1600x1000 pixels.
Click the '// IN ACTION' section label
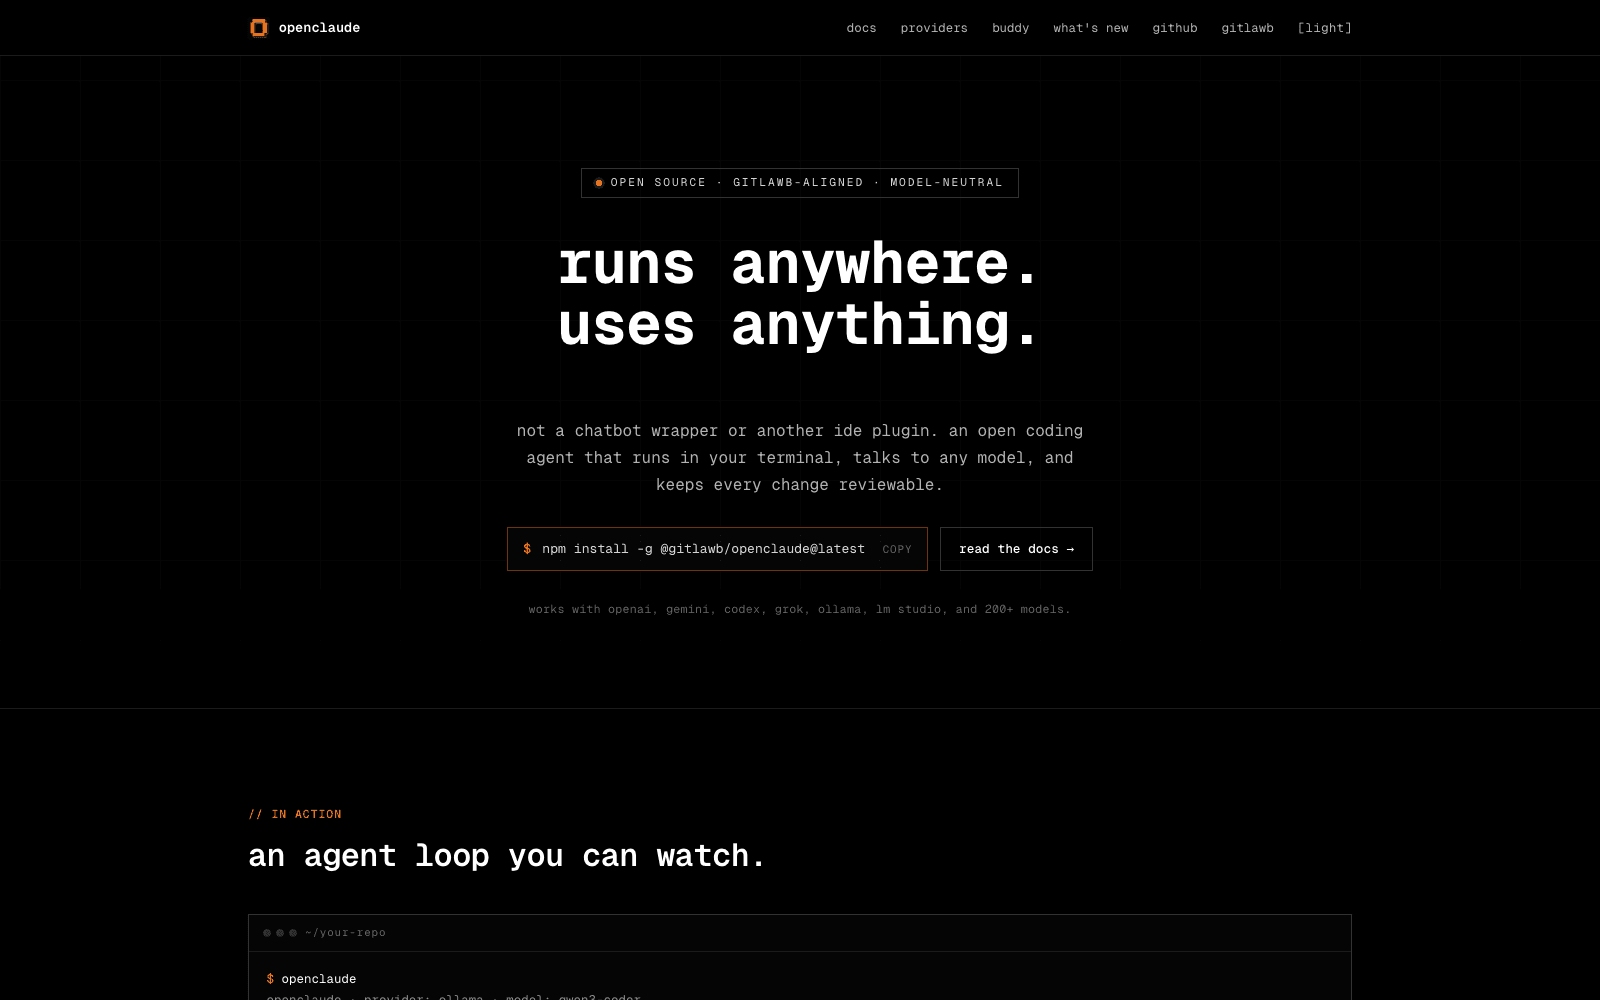295,814
